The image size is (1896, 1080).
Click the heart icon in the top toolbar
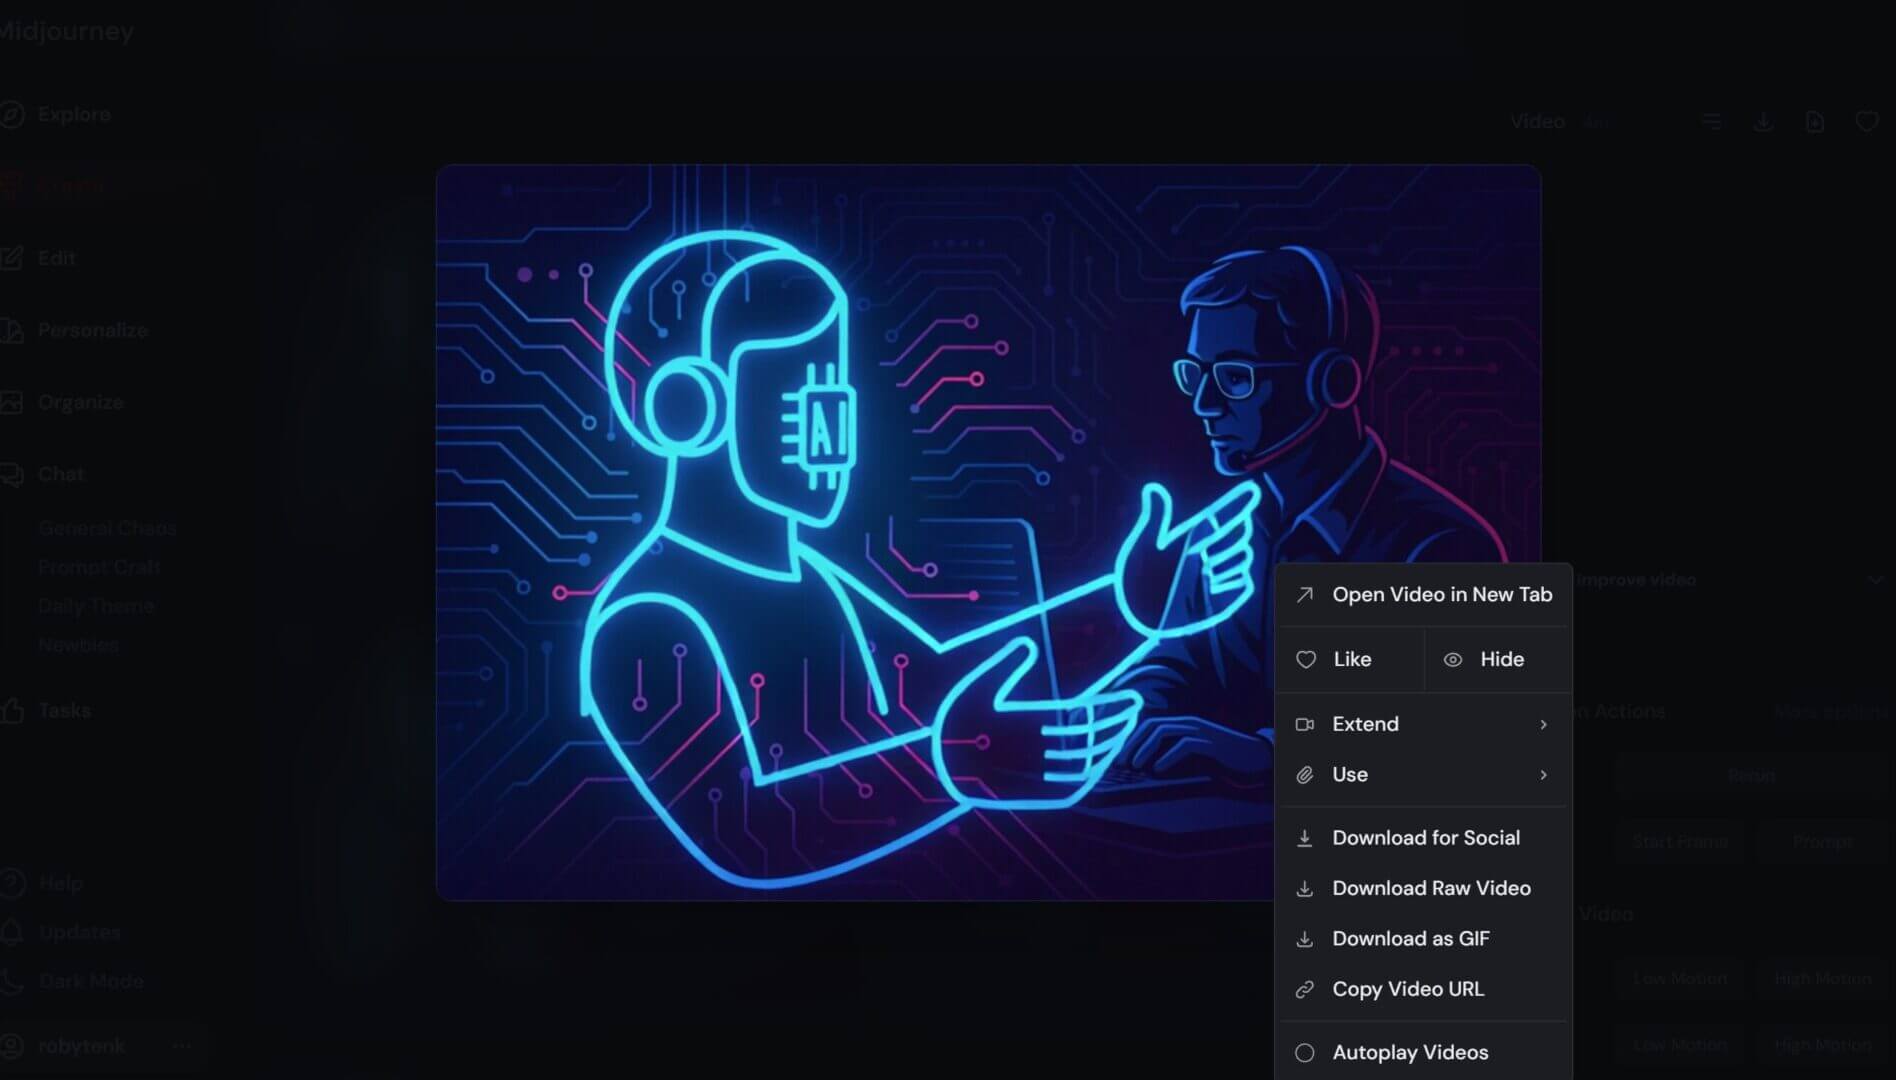[x=1866, y=122]
